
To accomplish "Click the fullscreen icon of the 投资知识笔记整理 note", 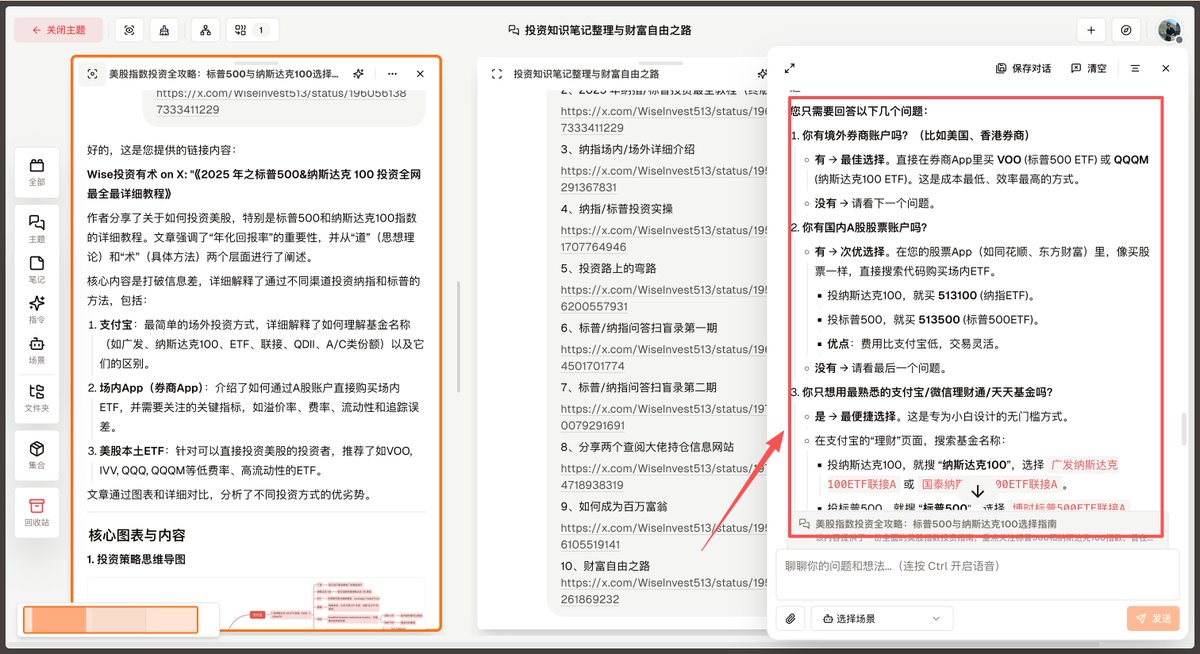I will point(496,74).
